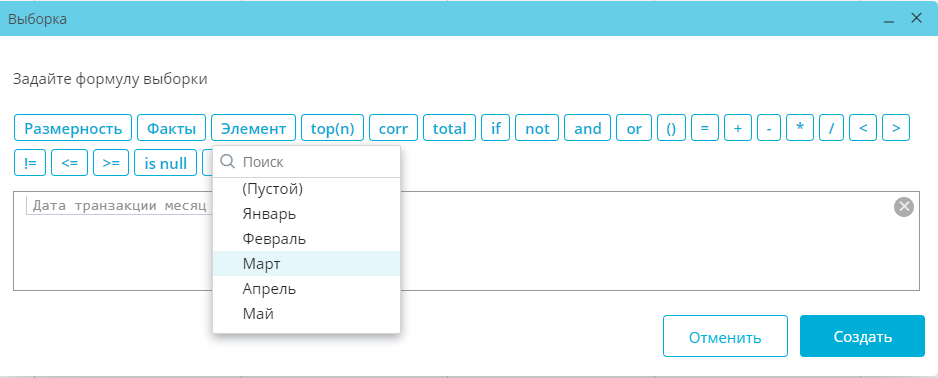
Task: Insert the parentheses () operator
Action: pyautogui.click(x=671, y=128)
